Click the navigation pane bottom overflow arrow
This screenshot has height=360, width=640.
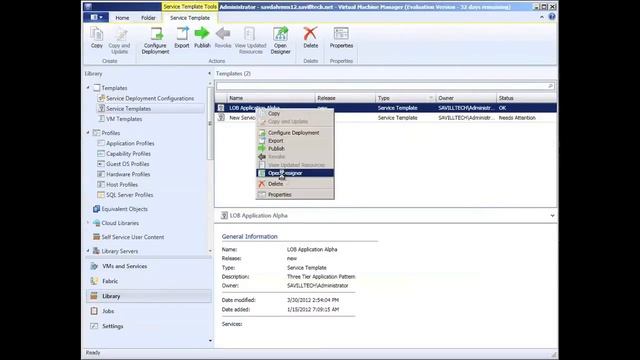(210, 341)
